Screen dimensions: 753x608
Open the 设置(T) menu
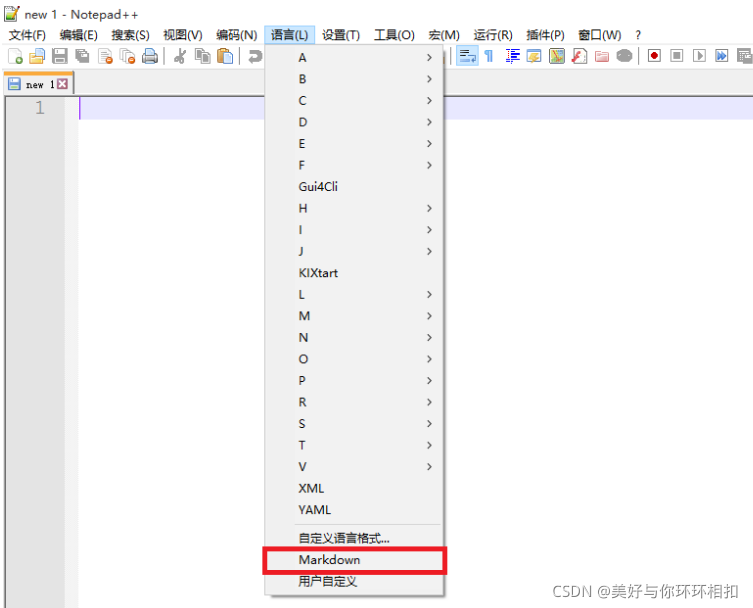coord(341,35)
